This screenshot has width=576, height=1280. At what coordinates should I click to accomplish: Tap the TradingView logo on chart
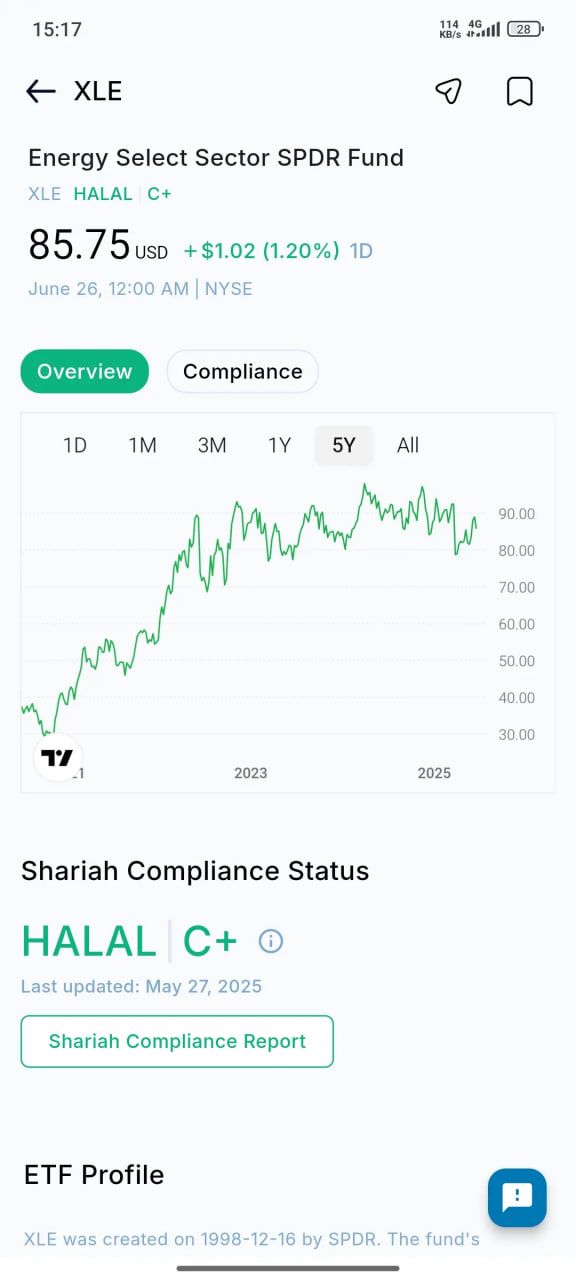tap(58, 758)
